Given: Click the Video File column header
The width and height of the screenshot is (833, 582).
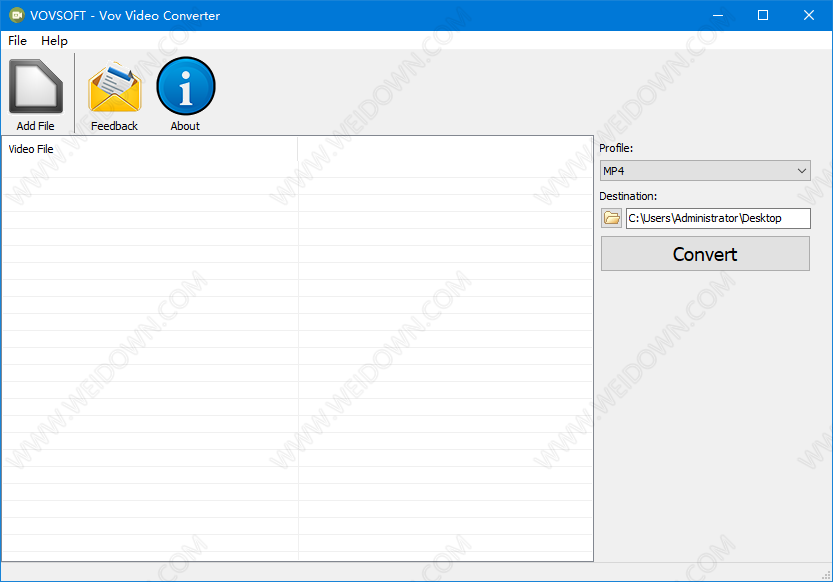Looking at the screenshot, I should pos(150,149).
